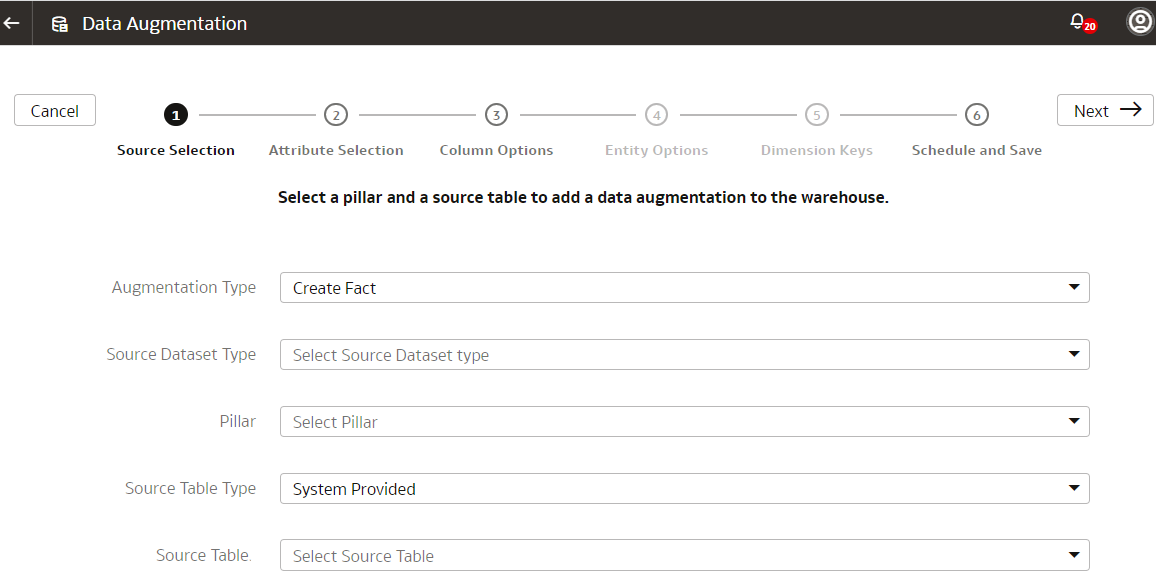
Task: Click the back arrow icon
Action: [x=12, y=23]
